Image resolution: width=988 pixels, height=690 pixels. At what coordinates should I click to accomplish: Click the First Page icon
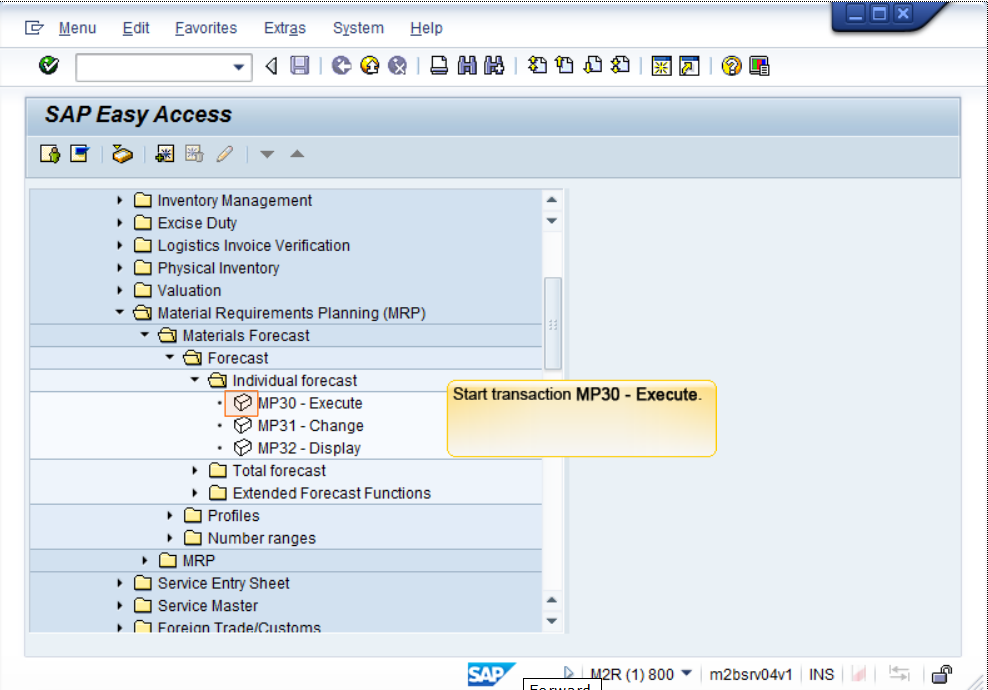pyautogui.click(x=537, y=66)
